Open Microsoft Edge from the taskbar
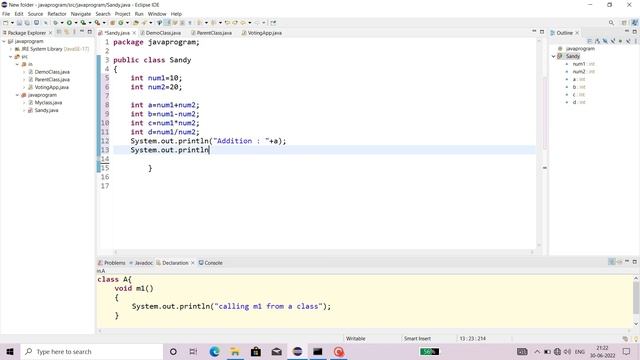 (x=214, y=351)
